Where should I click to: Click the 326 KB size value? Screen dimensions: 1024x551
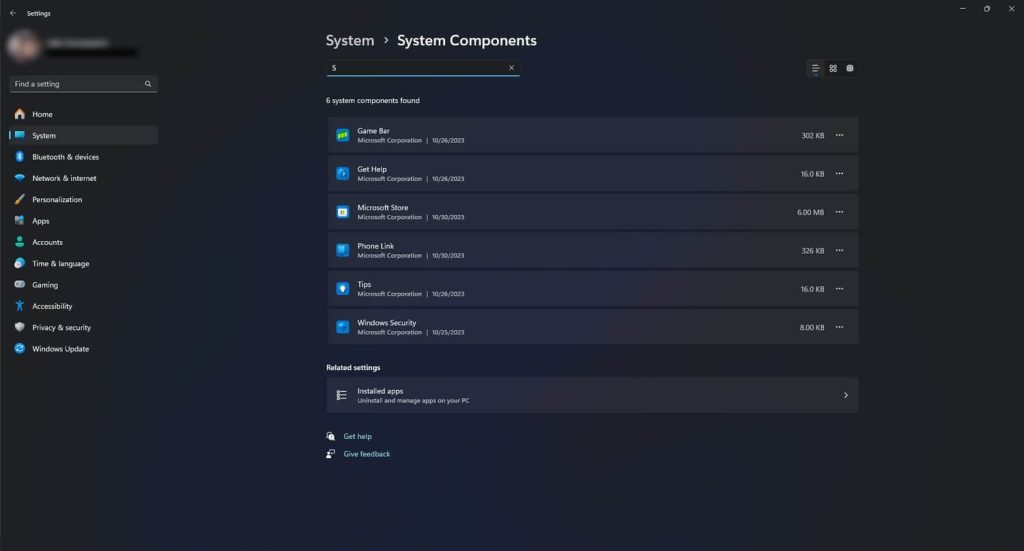click(x=812, y=251)
